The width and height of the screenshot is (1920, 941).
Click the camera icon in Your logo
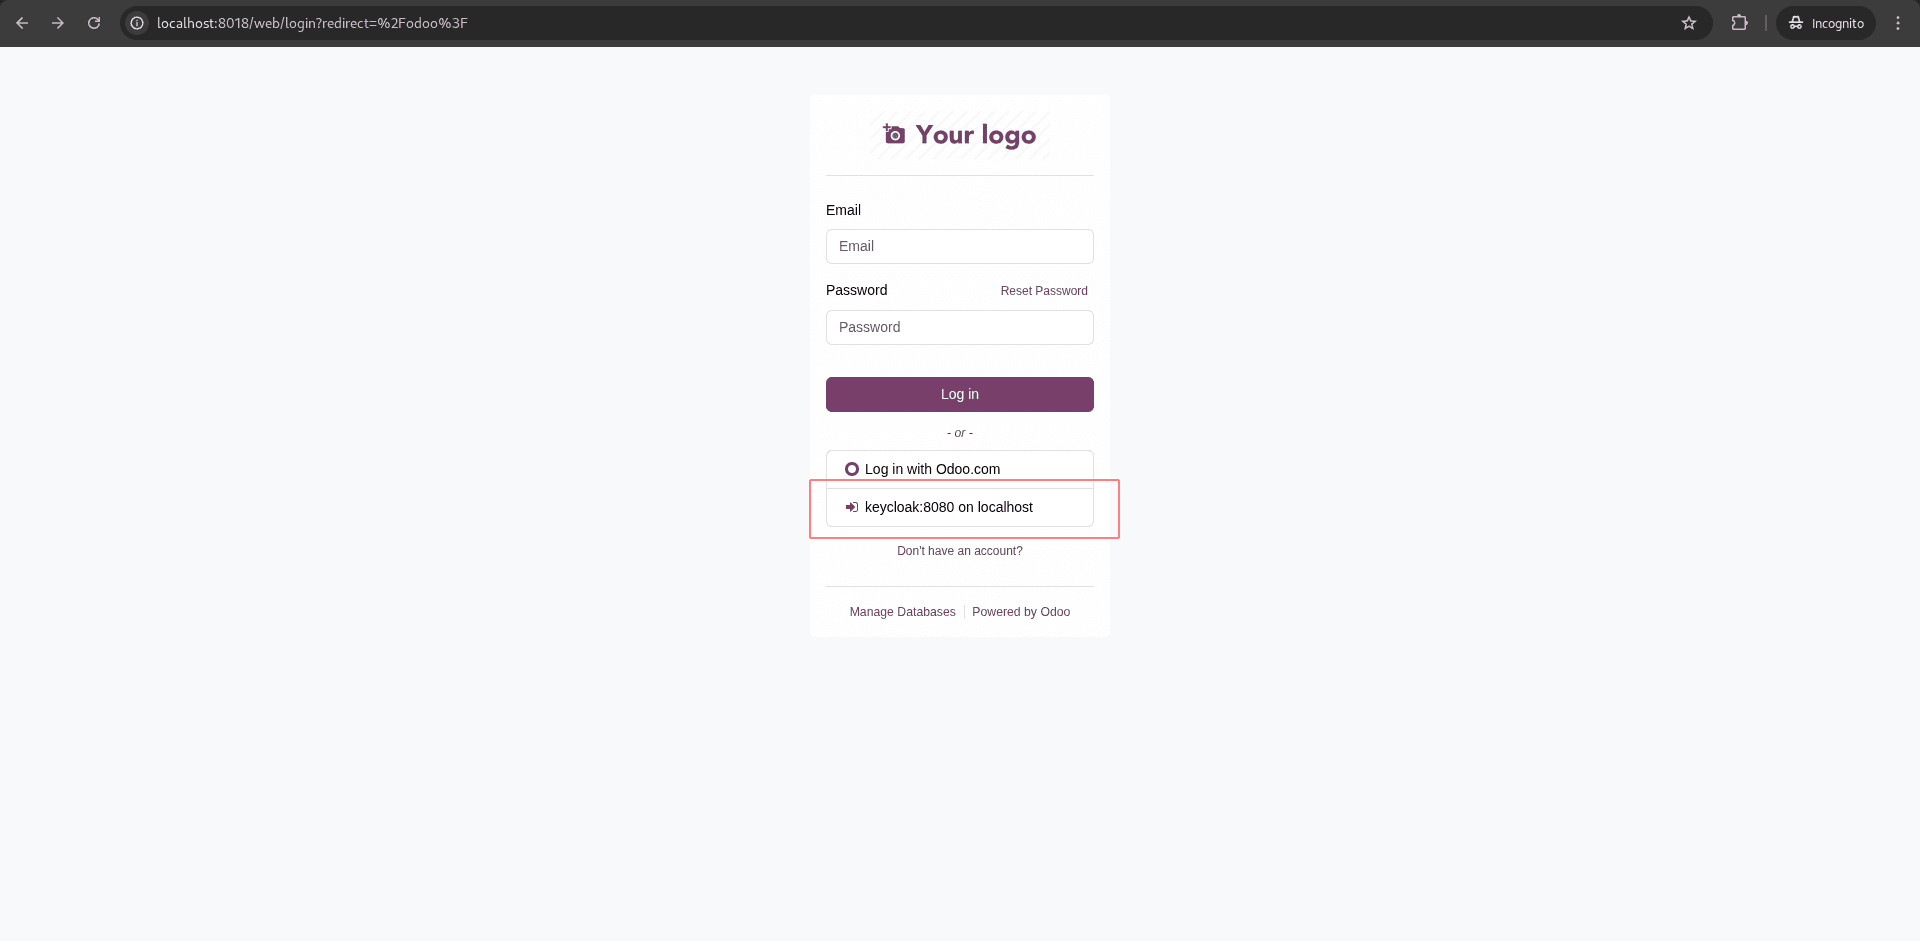tap(893, 135)
